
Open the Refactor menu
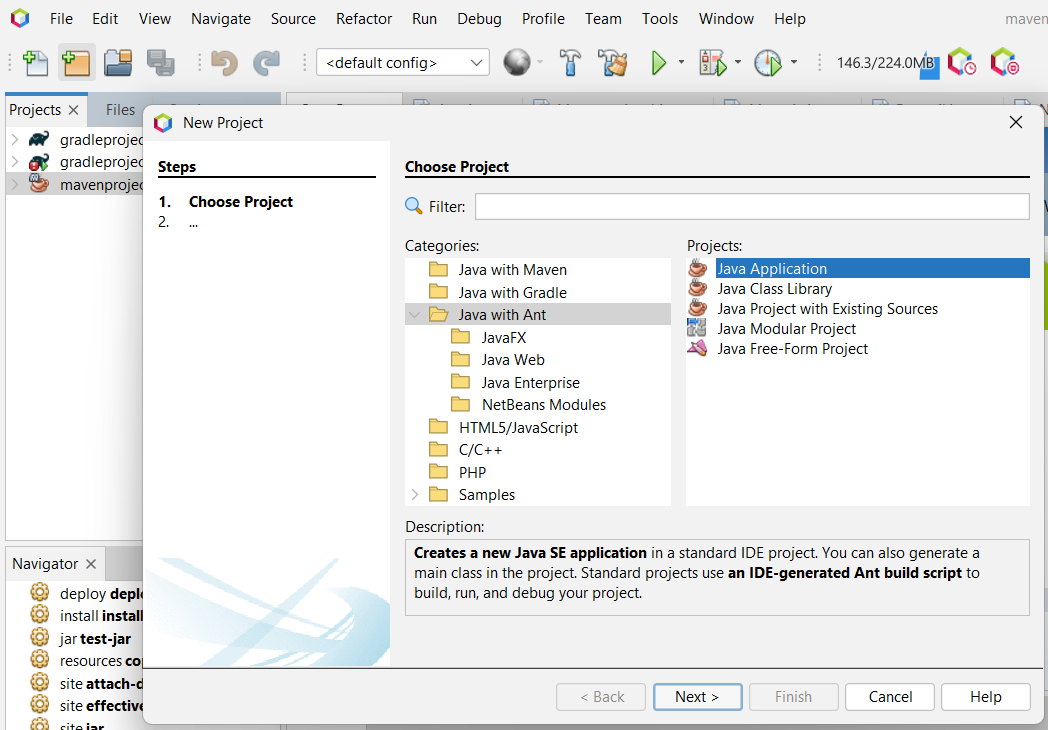[x=364, y=19]
